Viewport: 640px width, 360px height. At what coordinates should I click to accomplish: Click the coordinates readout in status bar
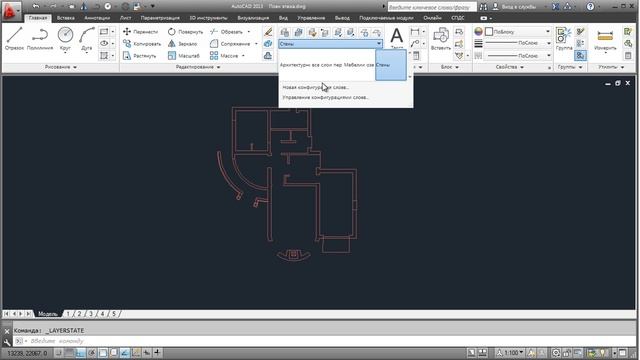[x=27, y=353]
